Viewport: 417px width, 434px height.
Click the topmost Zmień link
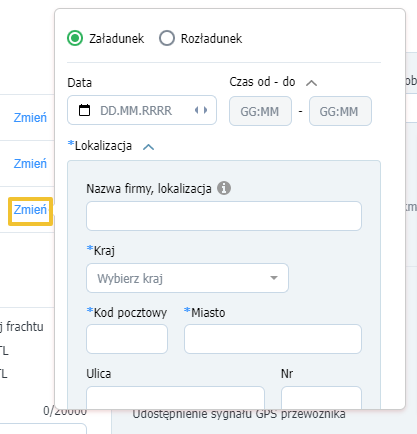click(30, 118)
